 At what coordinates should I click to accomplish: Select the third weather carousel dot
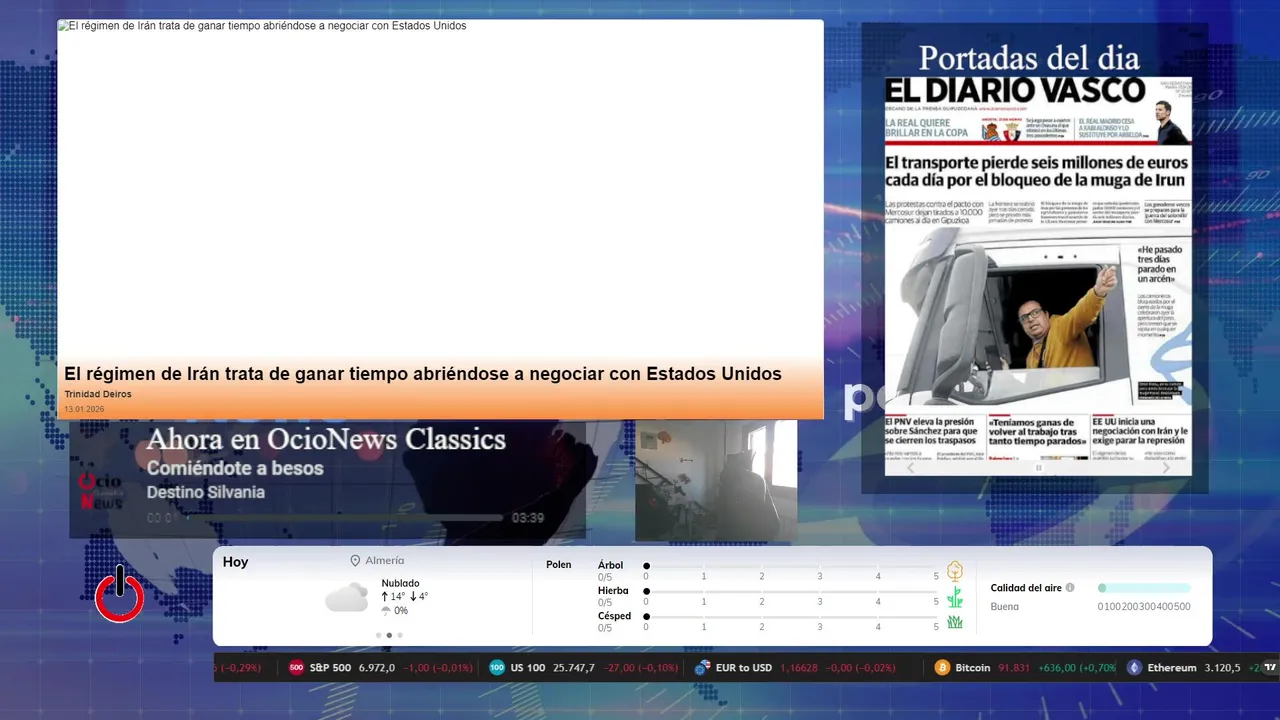pyautogui.click(x=400, y=635)
